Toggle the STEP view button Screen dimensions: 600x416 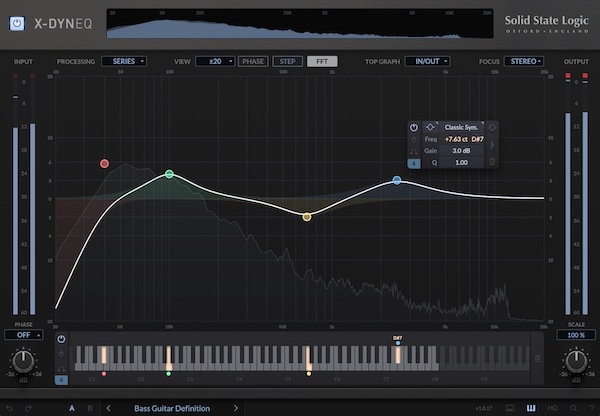click(x=287, y=61)
